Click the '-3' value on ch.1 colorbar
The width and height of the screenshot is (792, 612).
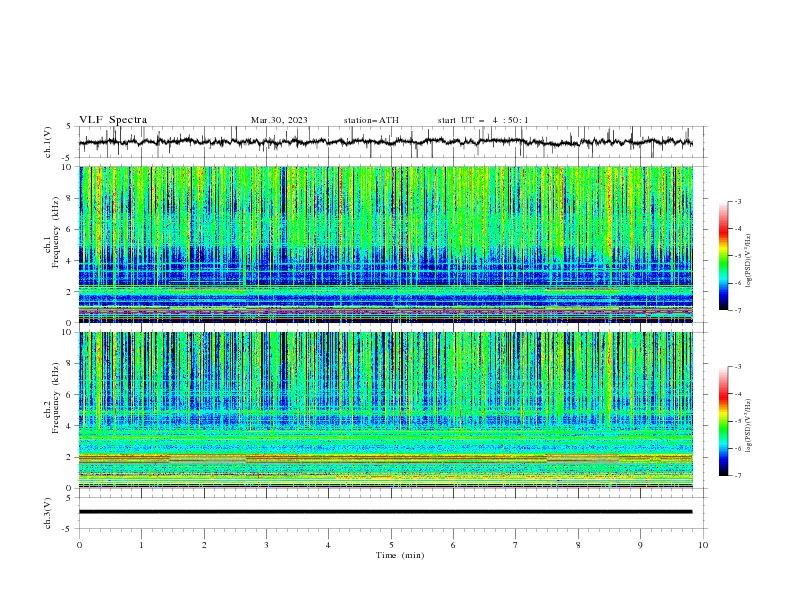(737, 201)
